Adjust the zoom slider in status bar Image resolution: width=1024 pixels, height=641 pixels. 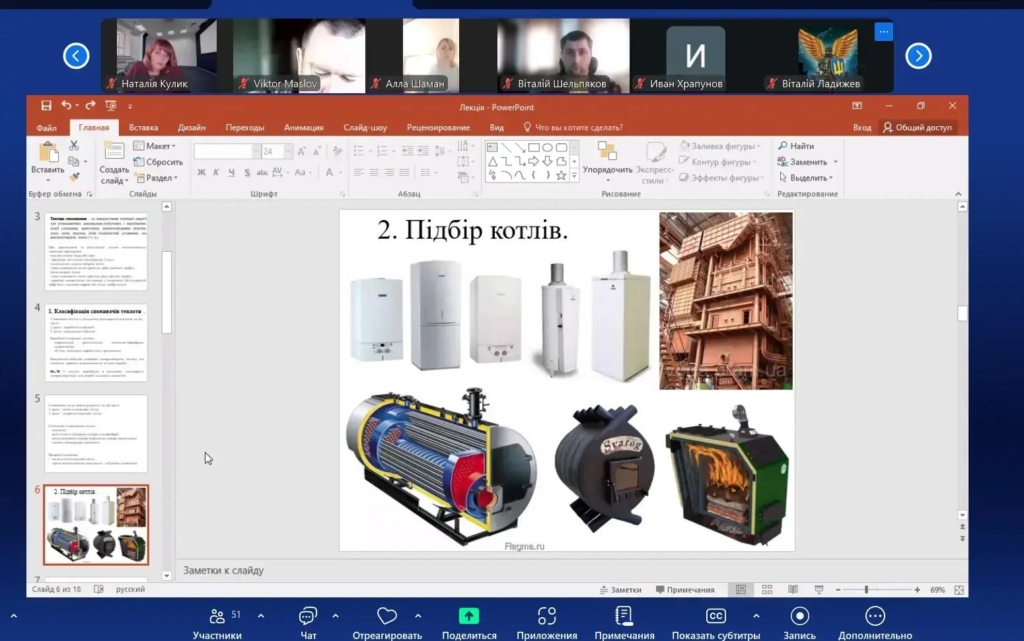[866, 590]
